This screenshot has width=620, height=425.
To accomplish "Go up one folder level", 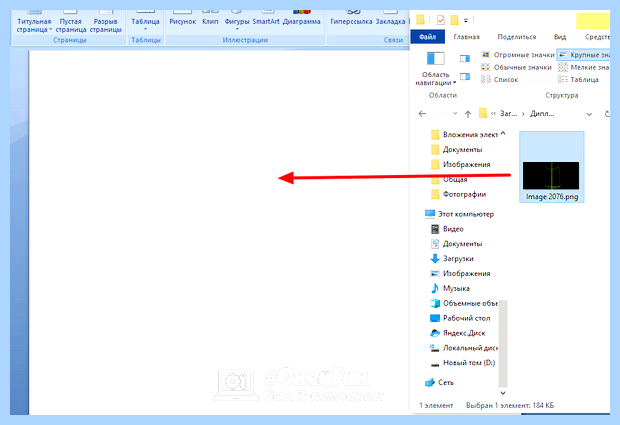I will pyautogui.click(x=468, y=114).
